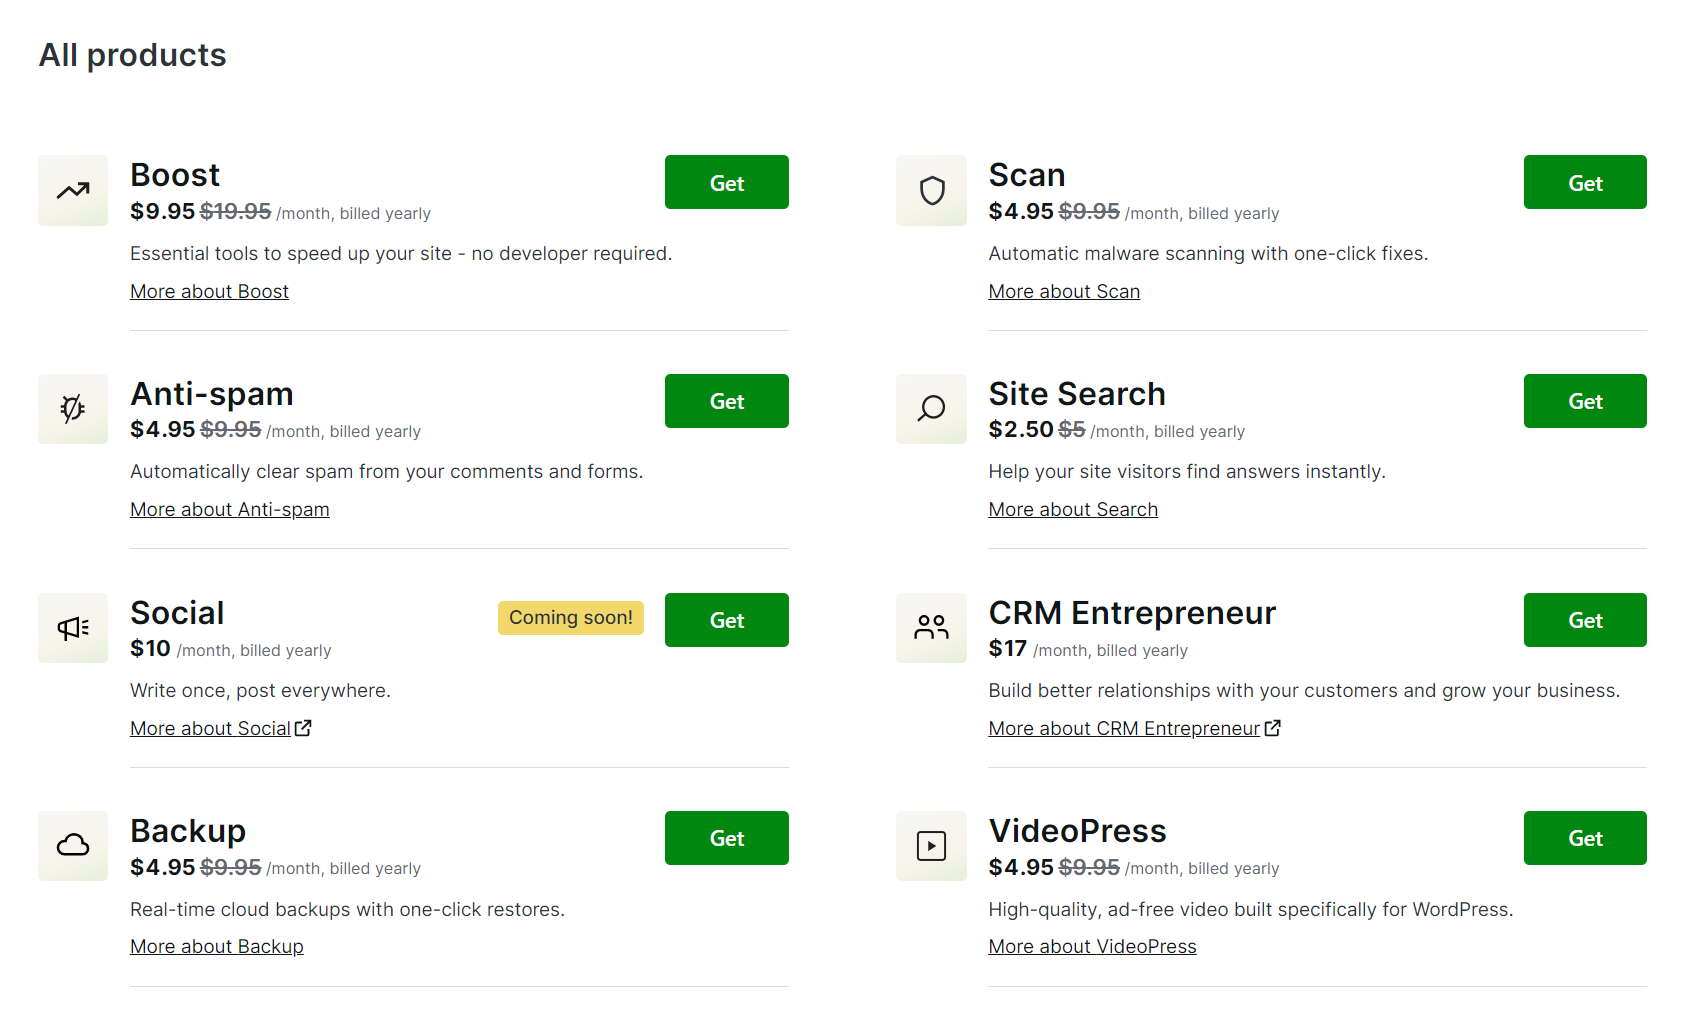Get the Social product

[x=727, y=620]
